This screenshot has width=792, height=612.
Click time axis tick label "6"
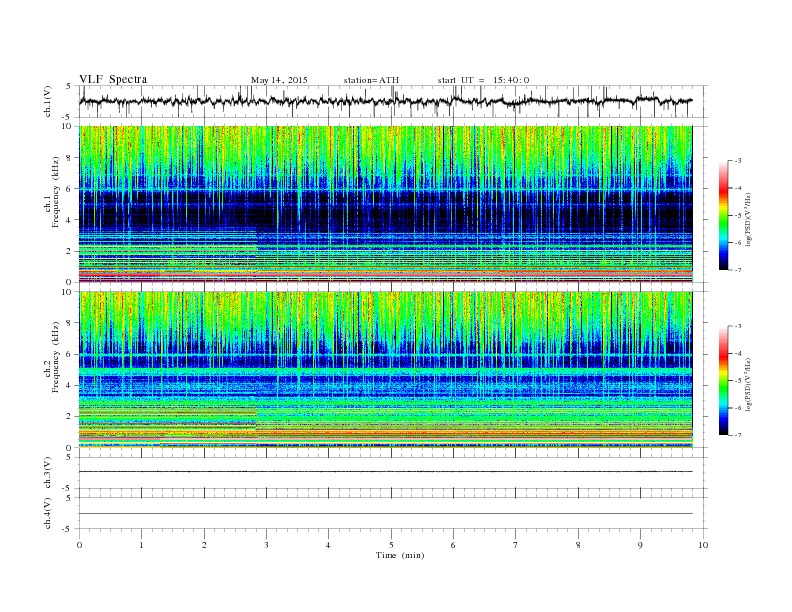point(453,545)
